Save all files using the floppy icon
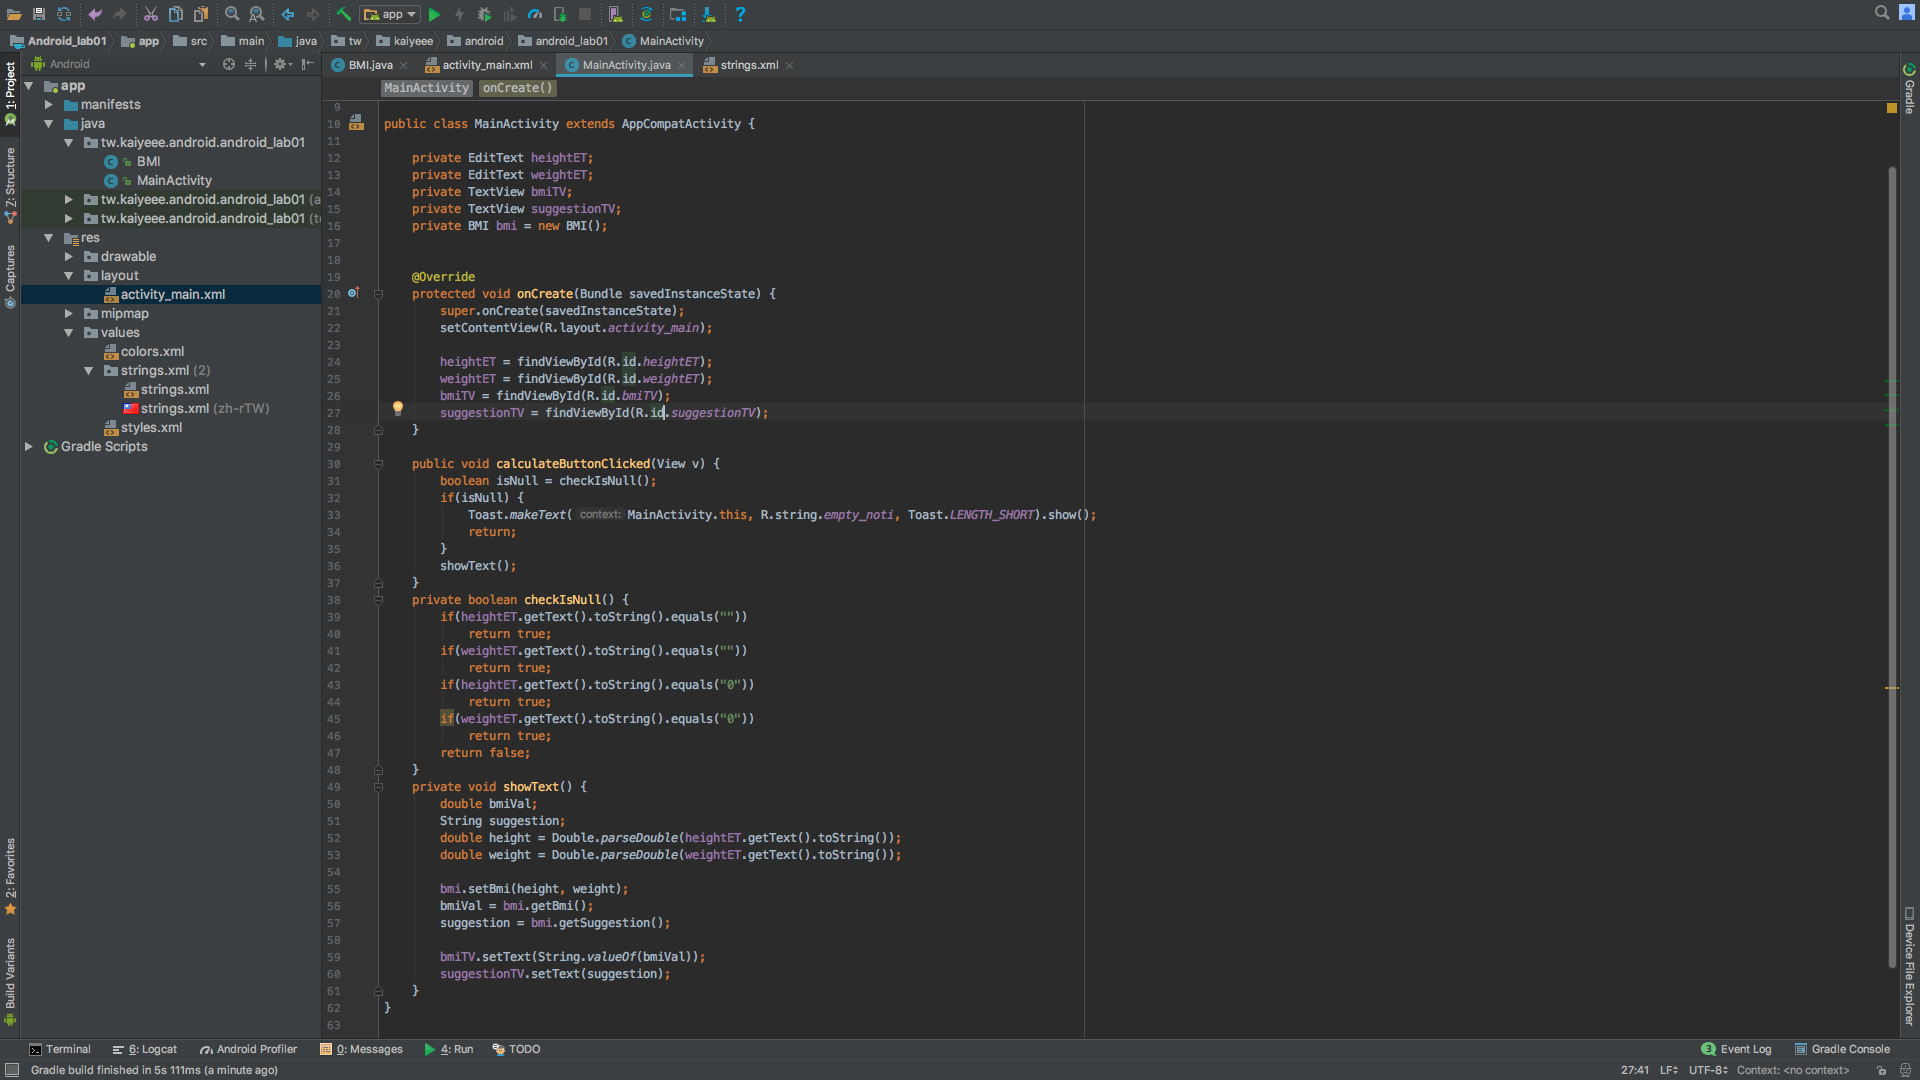The image size is (1920, 1080). [39, 14]
